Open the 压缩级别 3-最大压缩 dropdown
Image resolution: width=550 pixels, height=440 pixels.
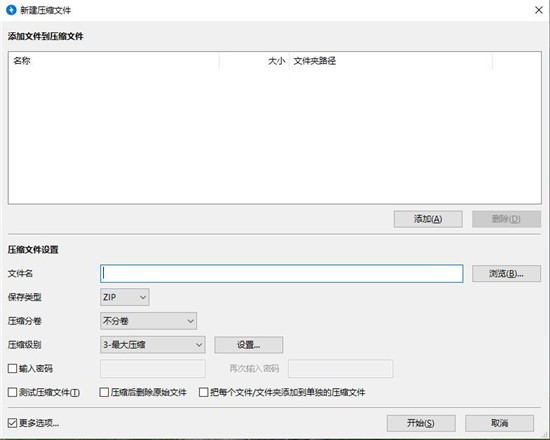coord(153,345)
